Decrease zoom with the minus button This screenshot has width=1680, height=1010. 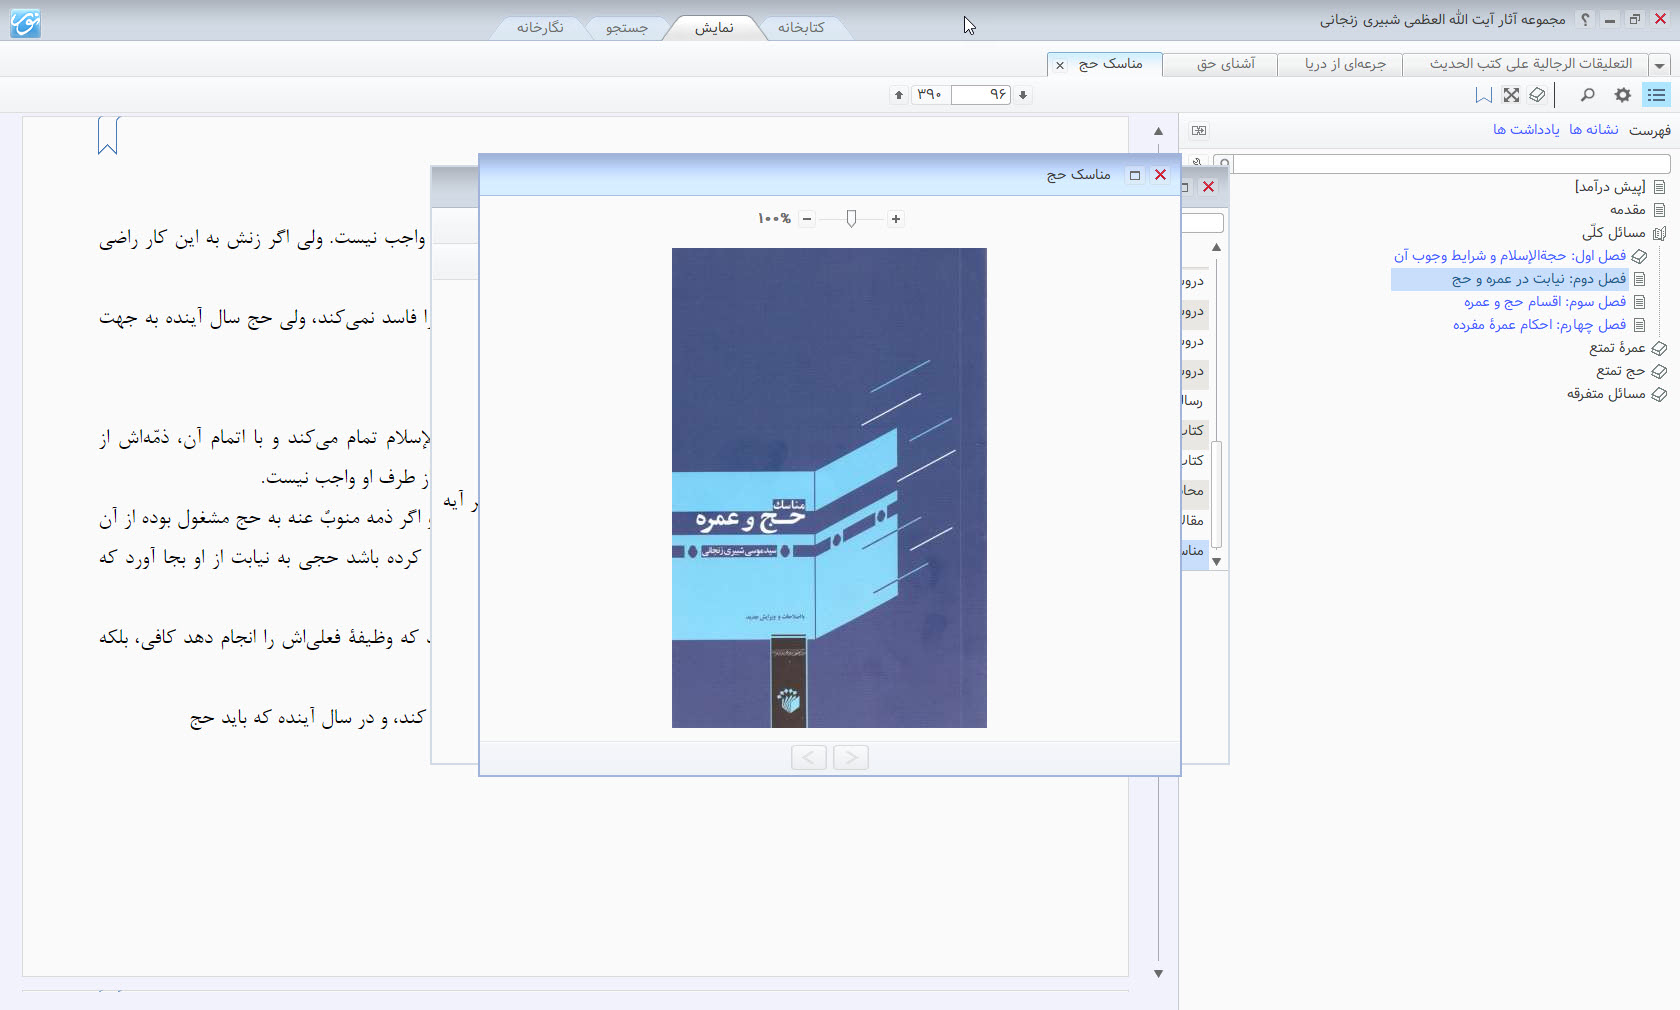click(x=807, y=219)
